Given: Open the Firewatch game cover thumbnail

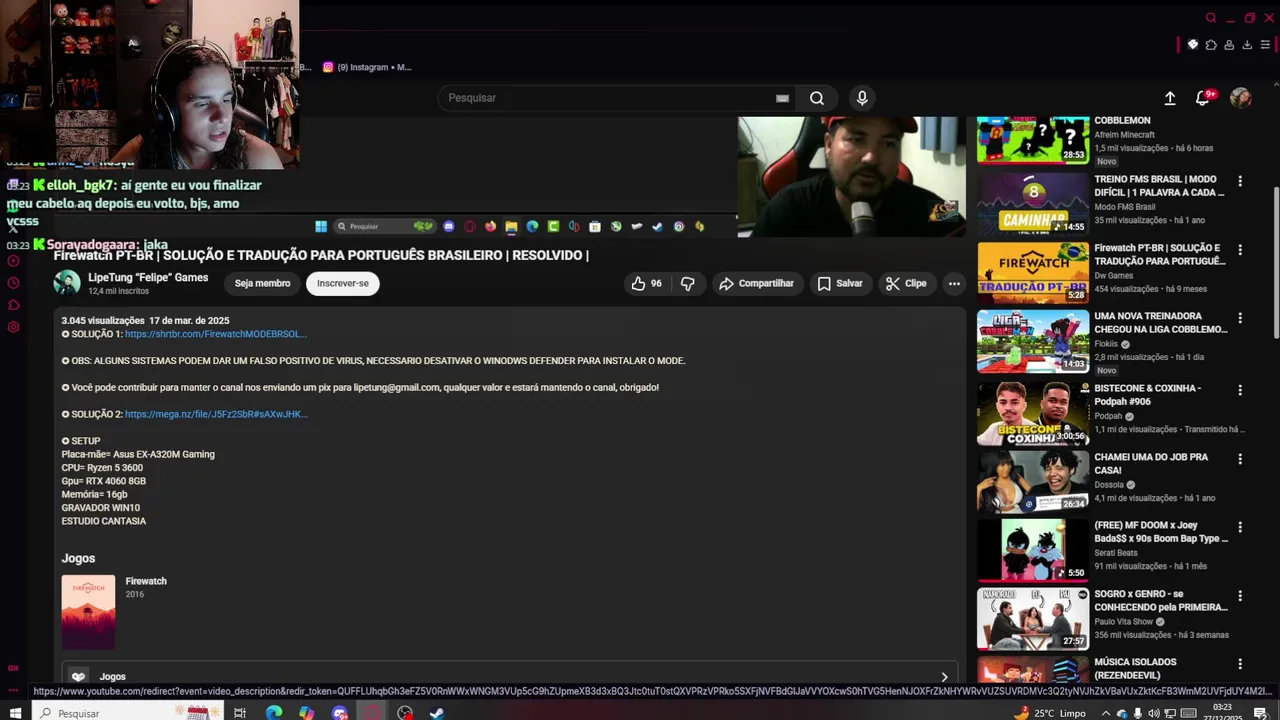Looking at the screenshot, I should 88,612.
